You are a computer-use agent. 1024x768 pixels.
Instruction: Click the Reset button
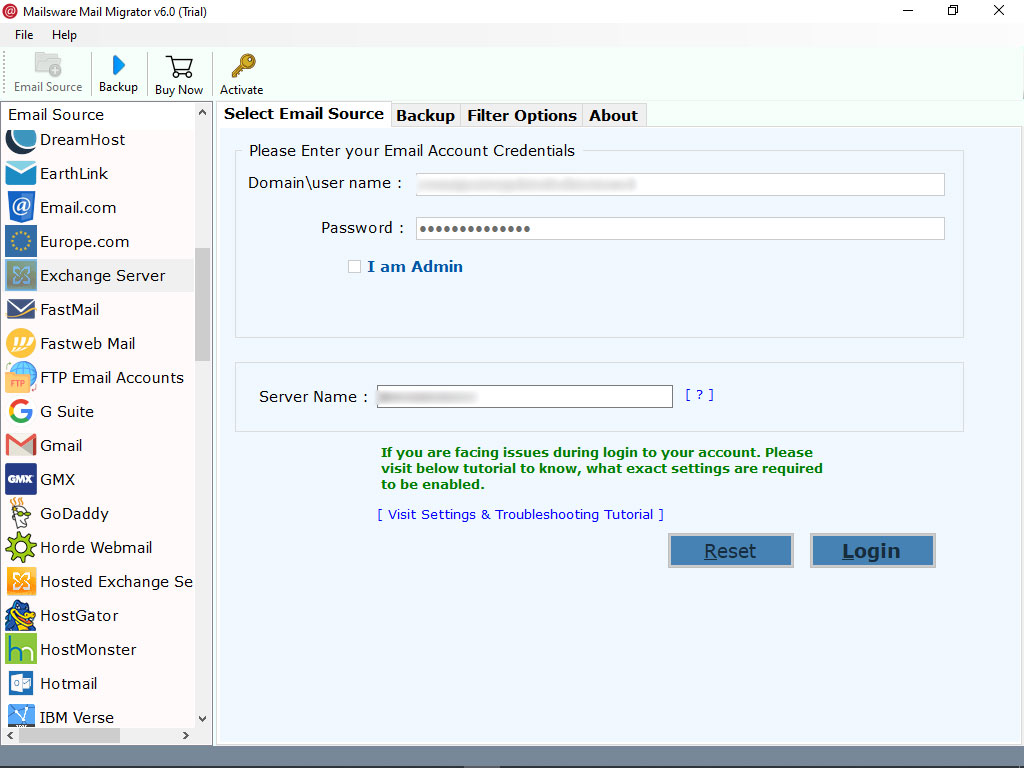tap(731, 551)
